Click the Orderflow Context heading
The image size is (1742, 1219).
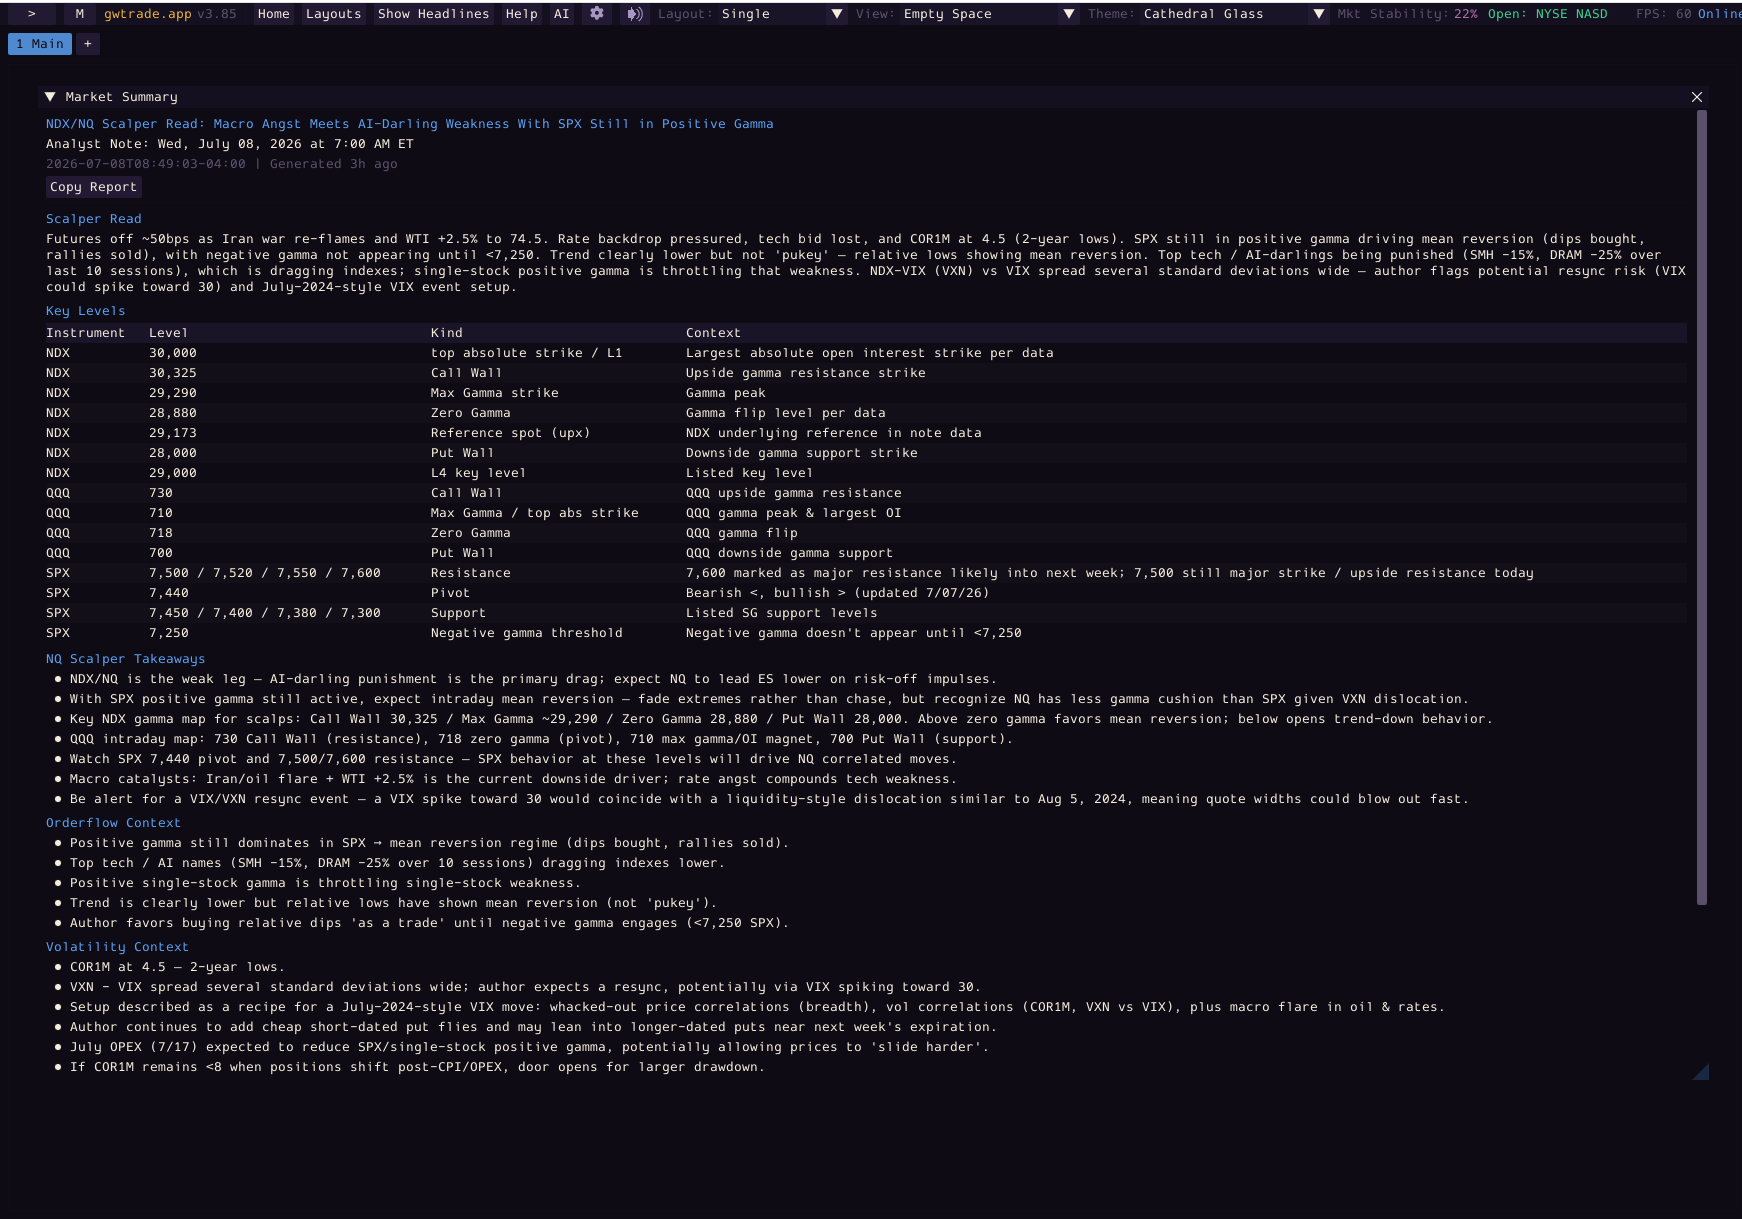coord(113,823)
